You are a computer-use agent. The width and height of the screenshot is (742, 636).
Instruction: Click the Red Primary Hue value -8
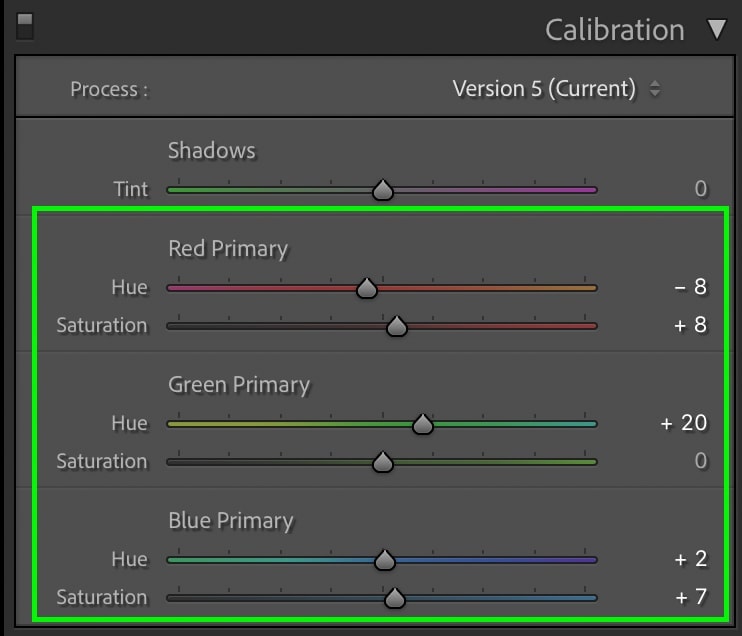690,288
